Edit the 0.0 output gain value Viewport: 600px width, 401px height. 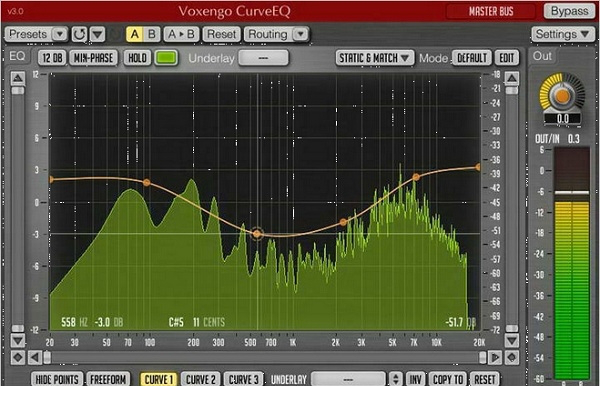562,119
